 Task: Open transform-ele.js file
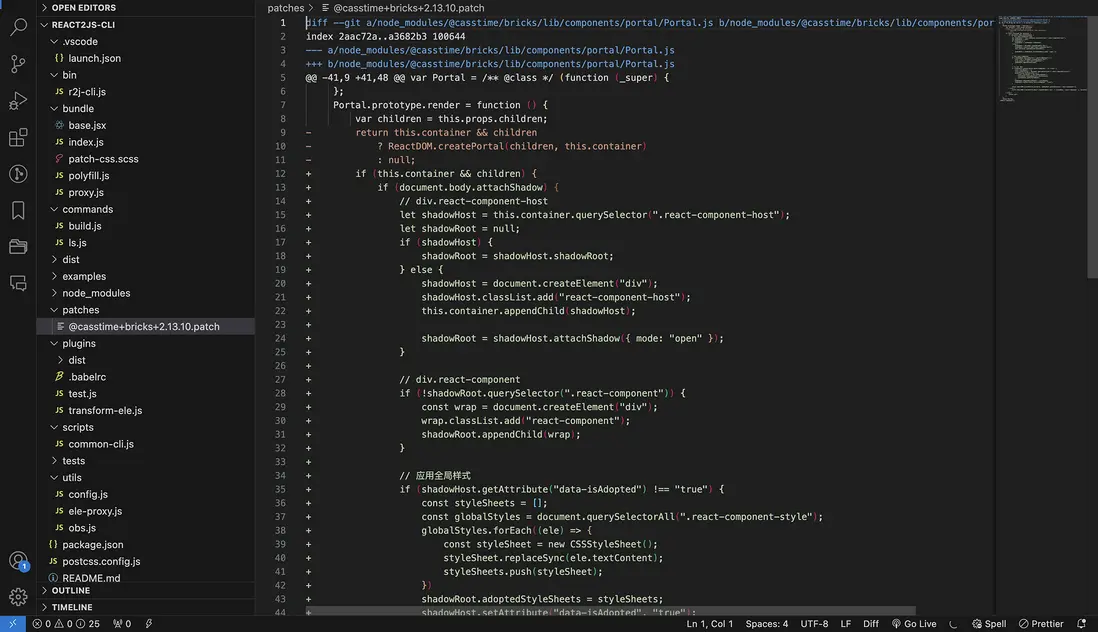point(146,411)
